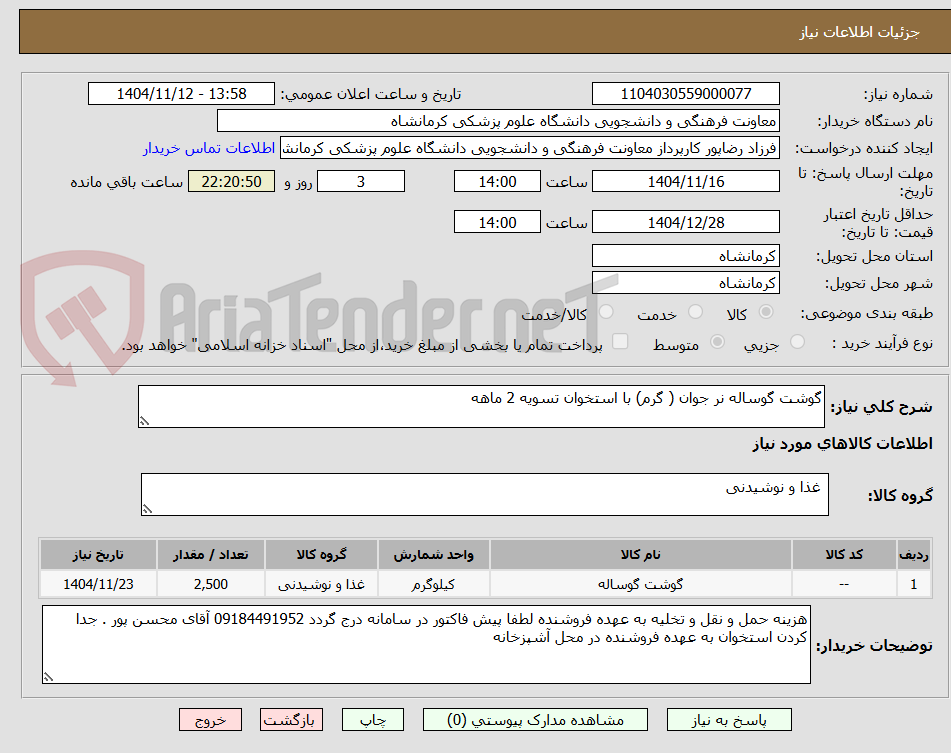Screen dimensions: 951x753
Task: Select the 'کالا/خدمت' radio button
Action: [606, 312]
